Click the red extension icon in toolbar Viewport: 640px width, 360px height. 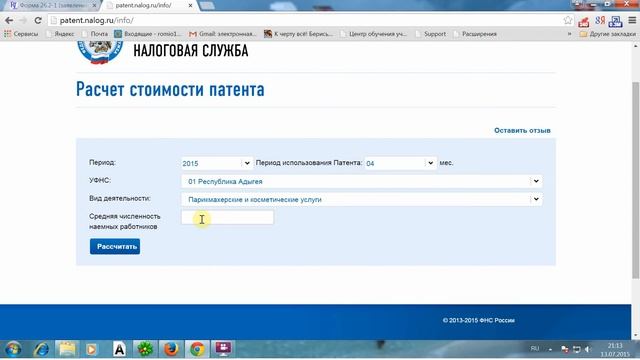click(x=584, y=21)
